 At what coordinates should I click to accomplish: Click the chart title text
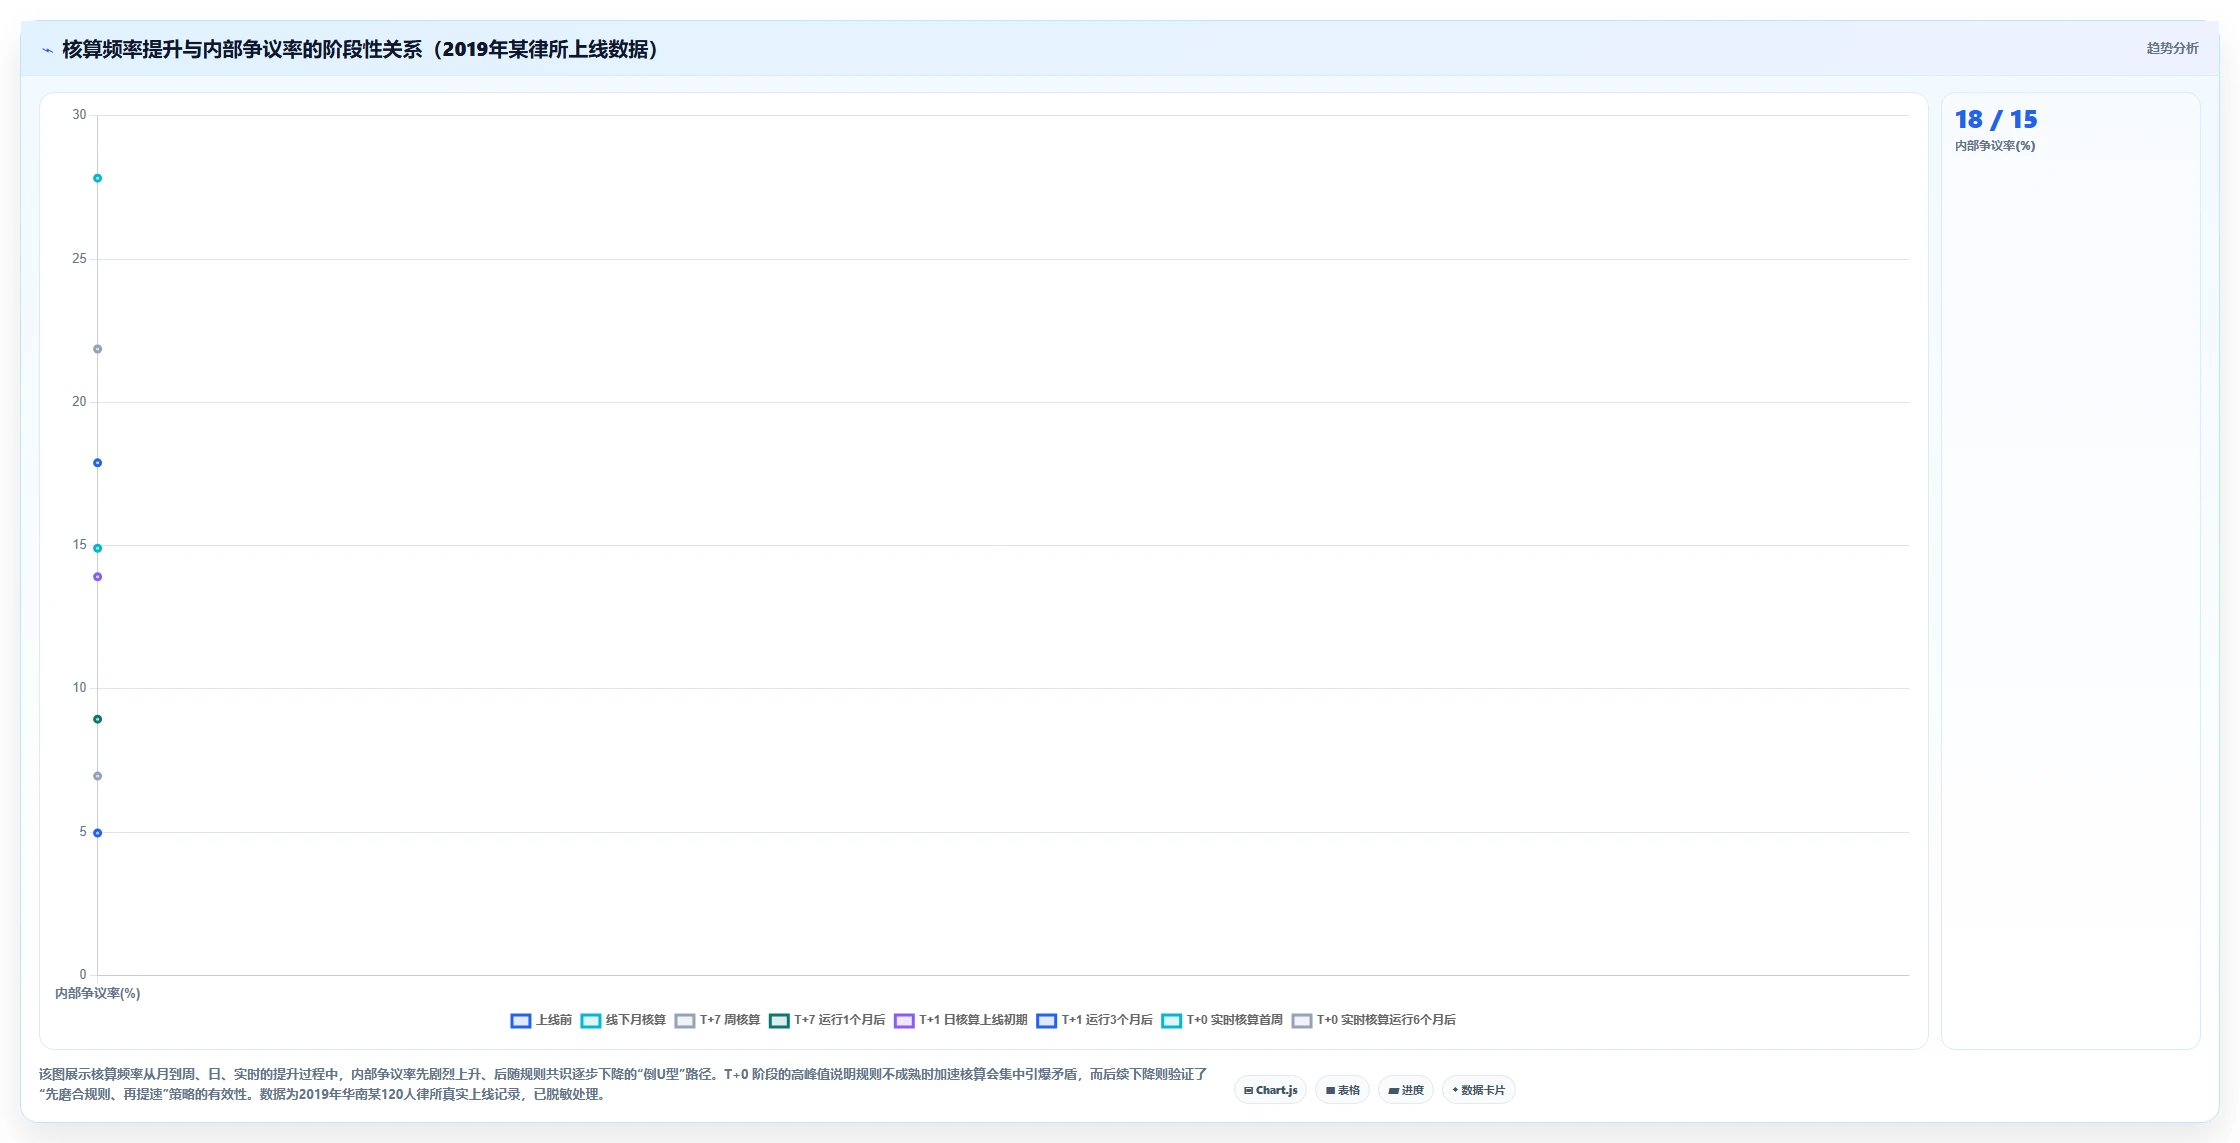pos(360,49)
